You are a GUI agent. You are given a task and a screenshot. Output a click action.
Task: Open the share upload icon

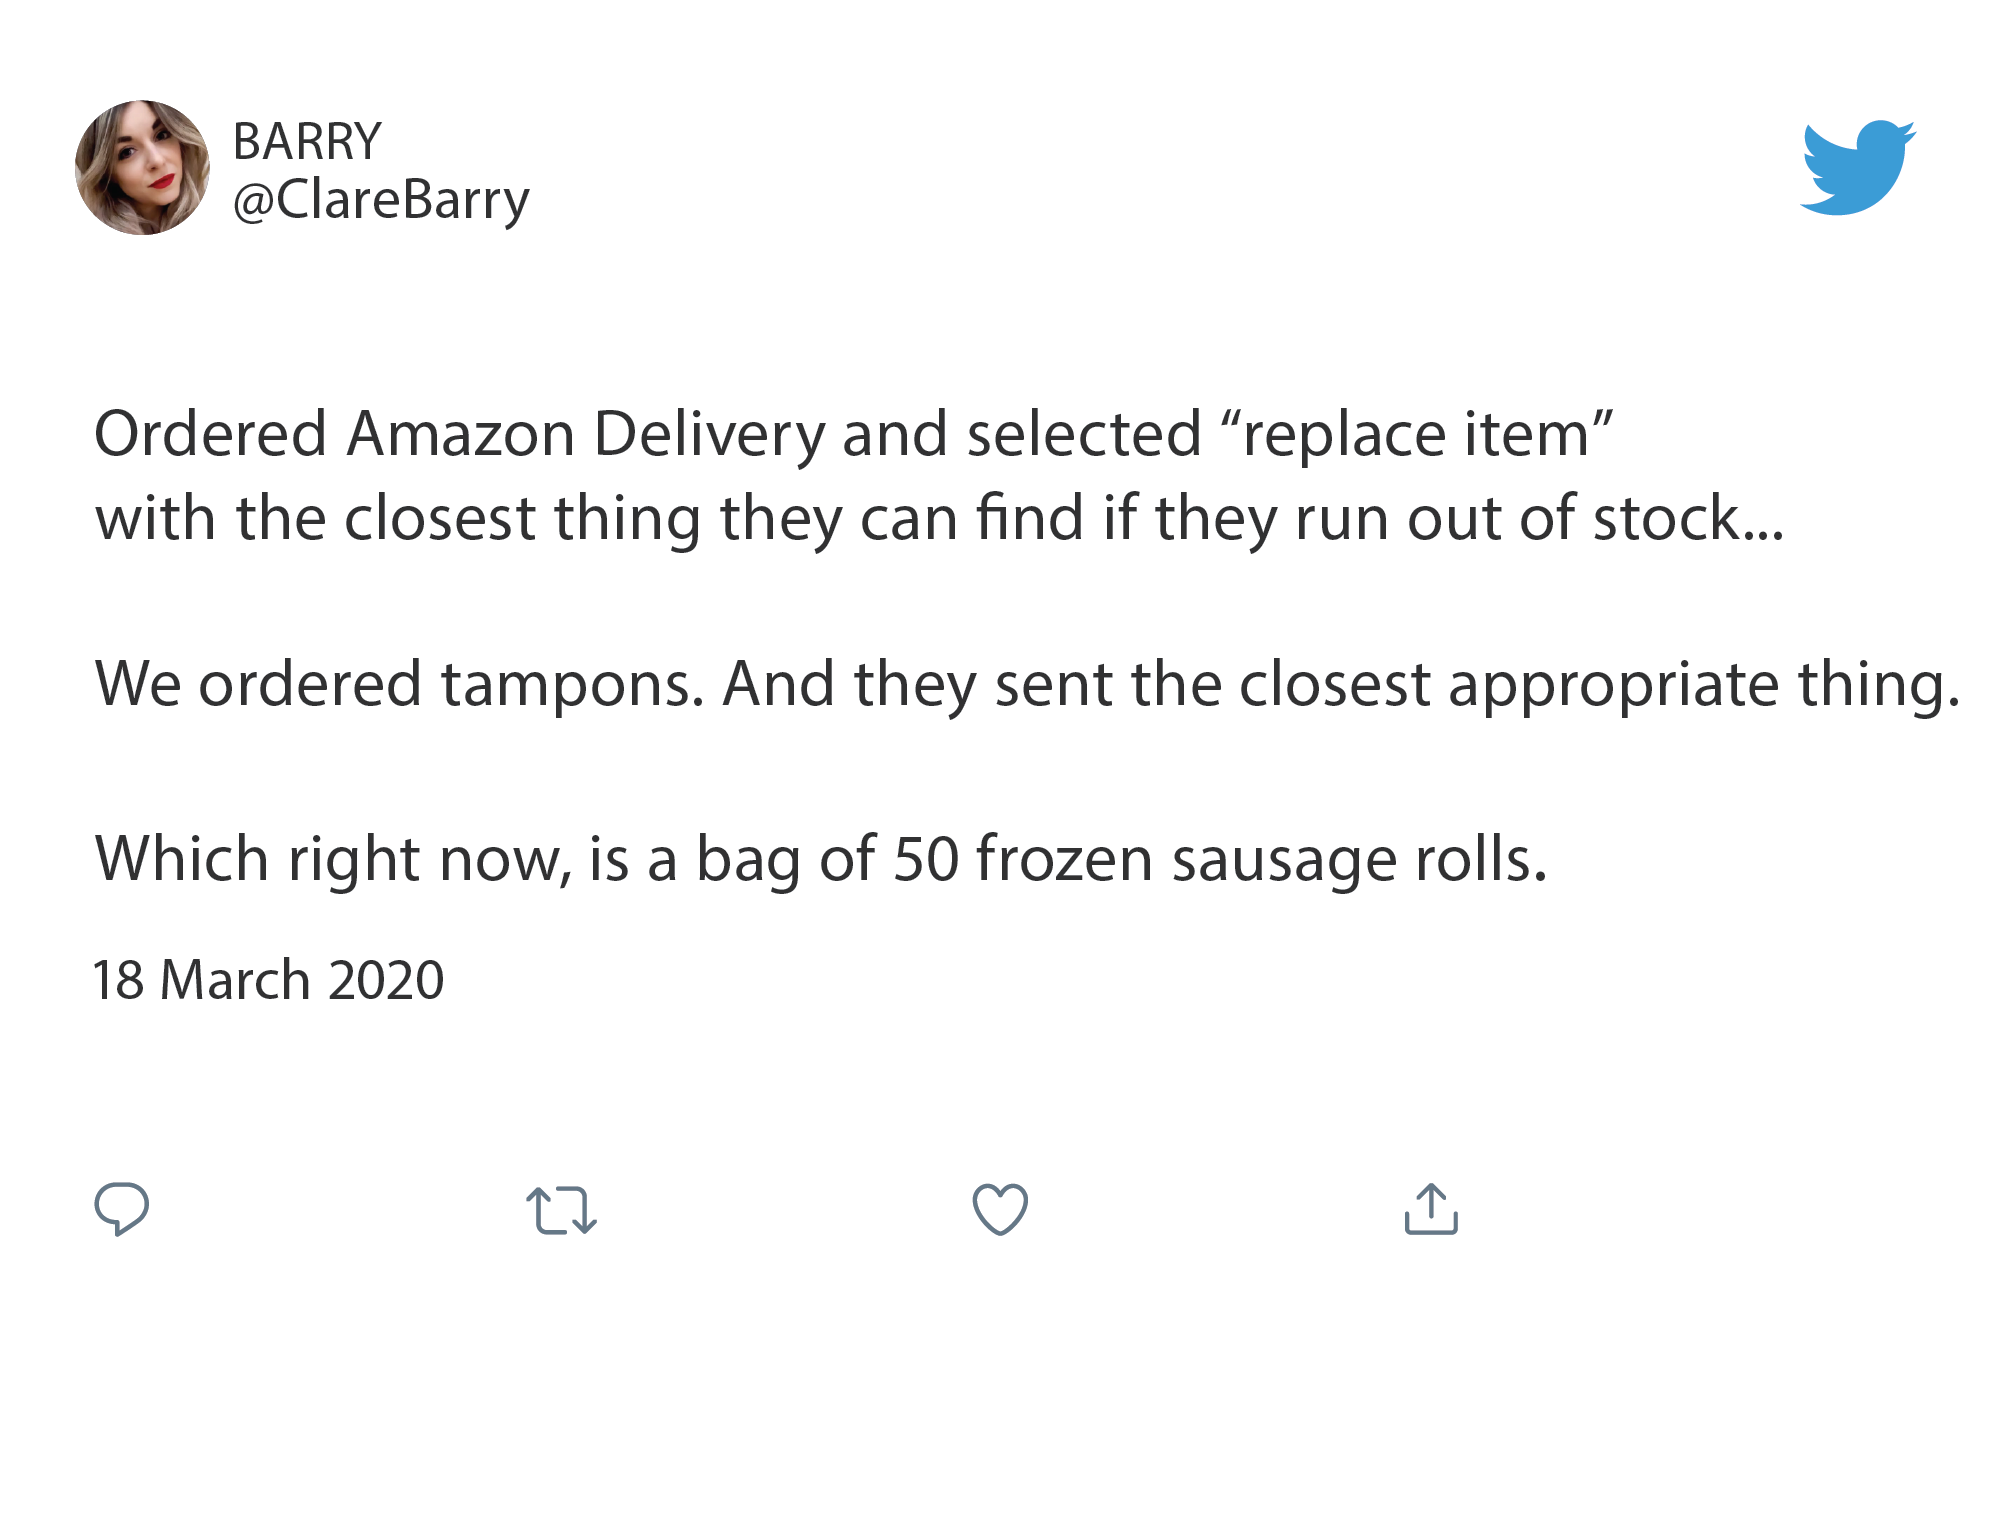[x=1431, y=1209]
